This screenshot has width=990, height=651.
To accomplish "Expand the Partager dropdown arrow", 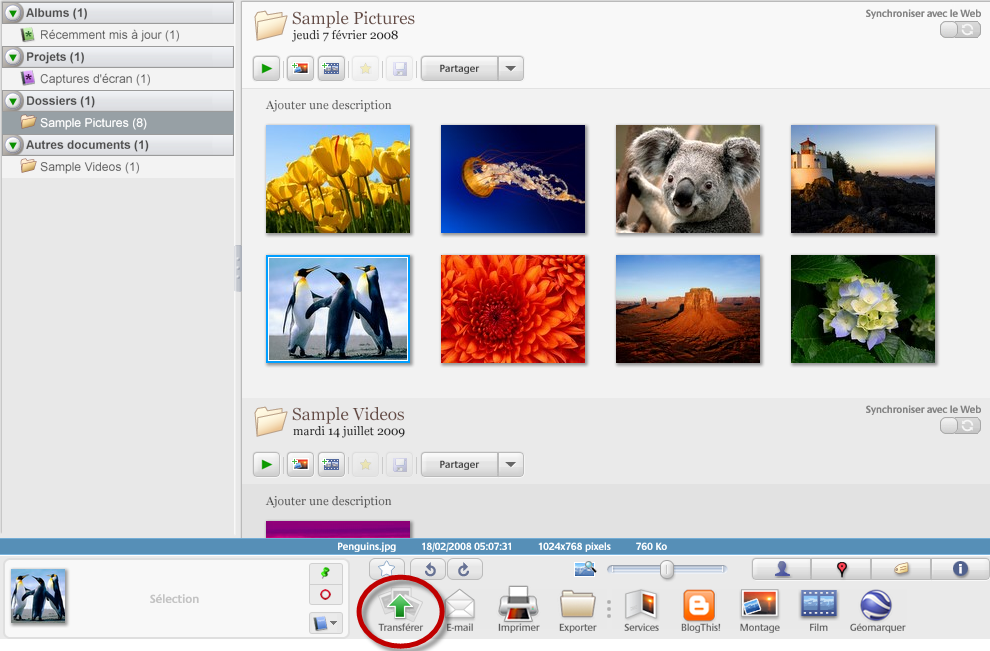I will [x=510, y=68].
